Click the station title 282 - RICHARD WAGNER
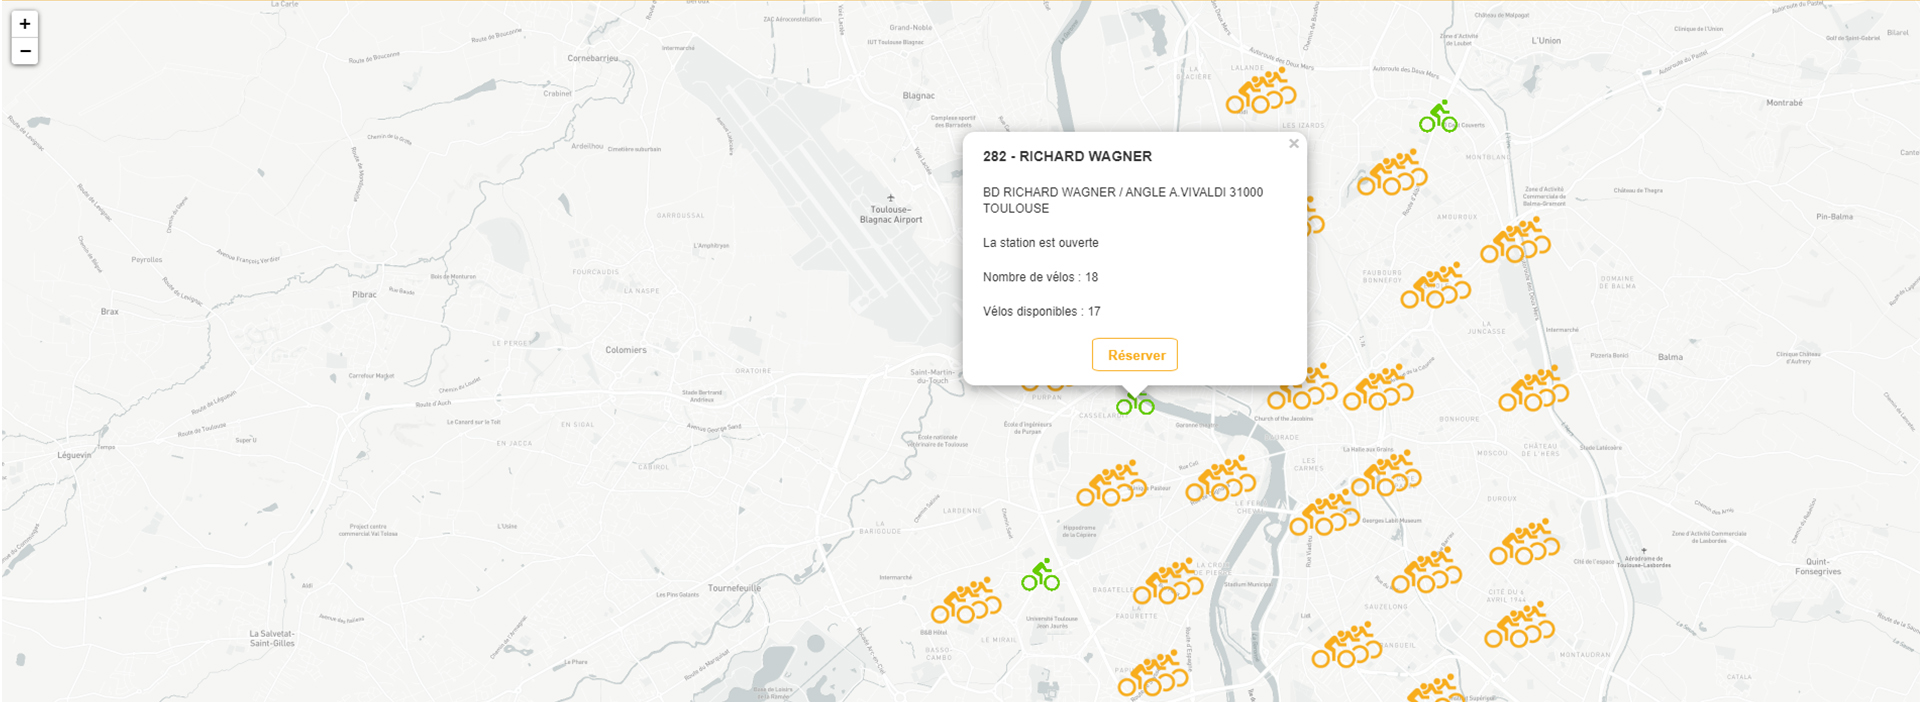Screen dimensions: 1920x702 (x=1067, y=156)
